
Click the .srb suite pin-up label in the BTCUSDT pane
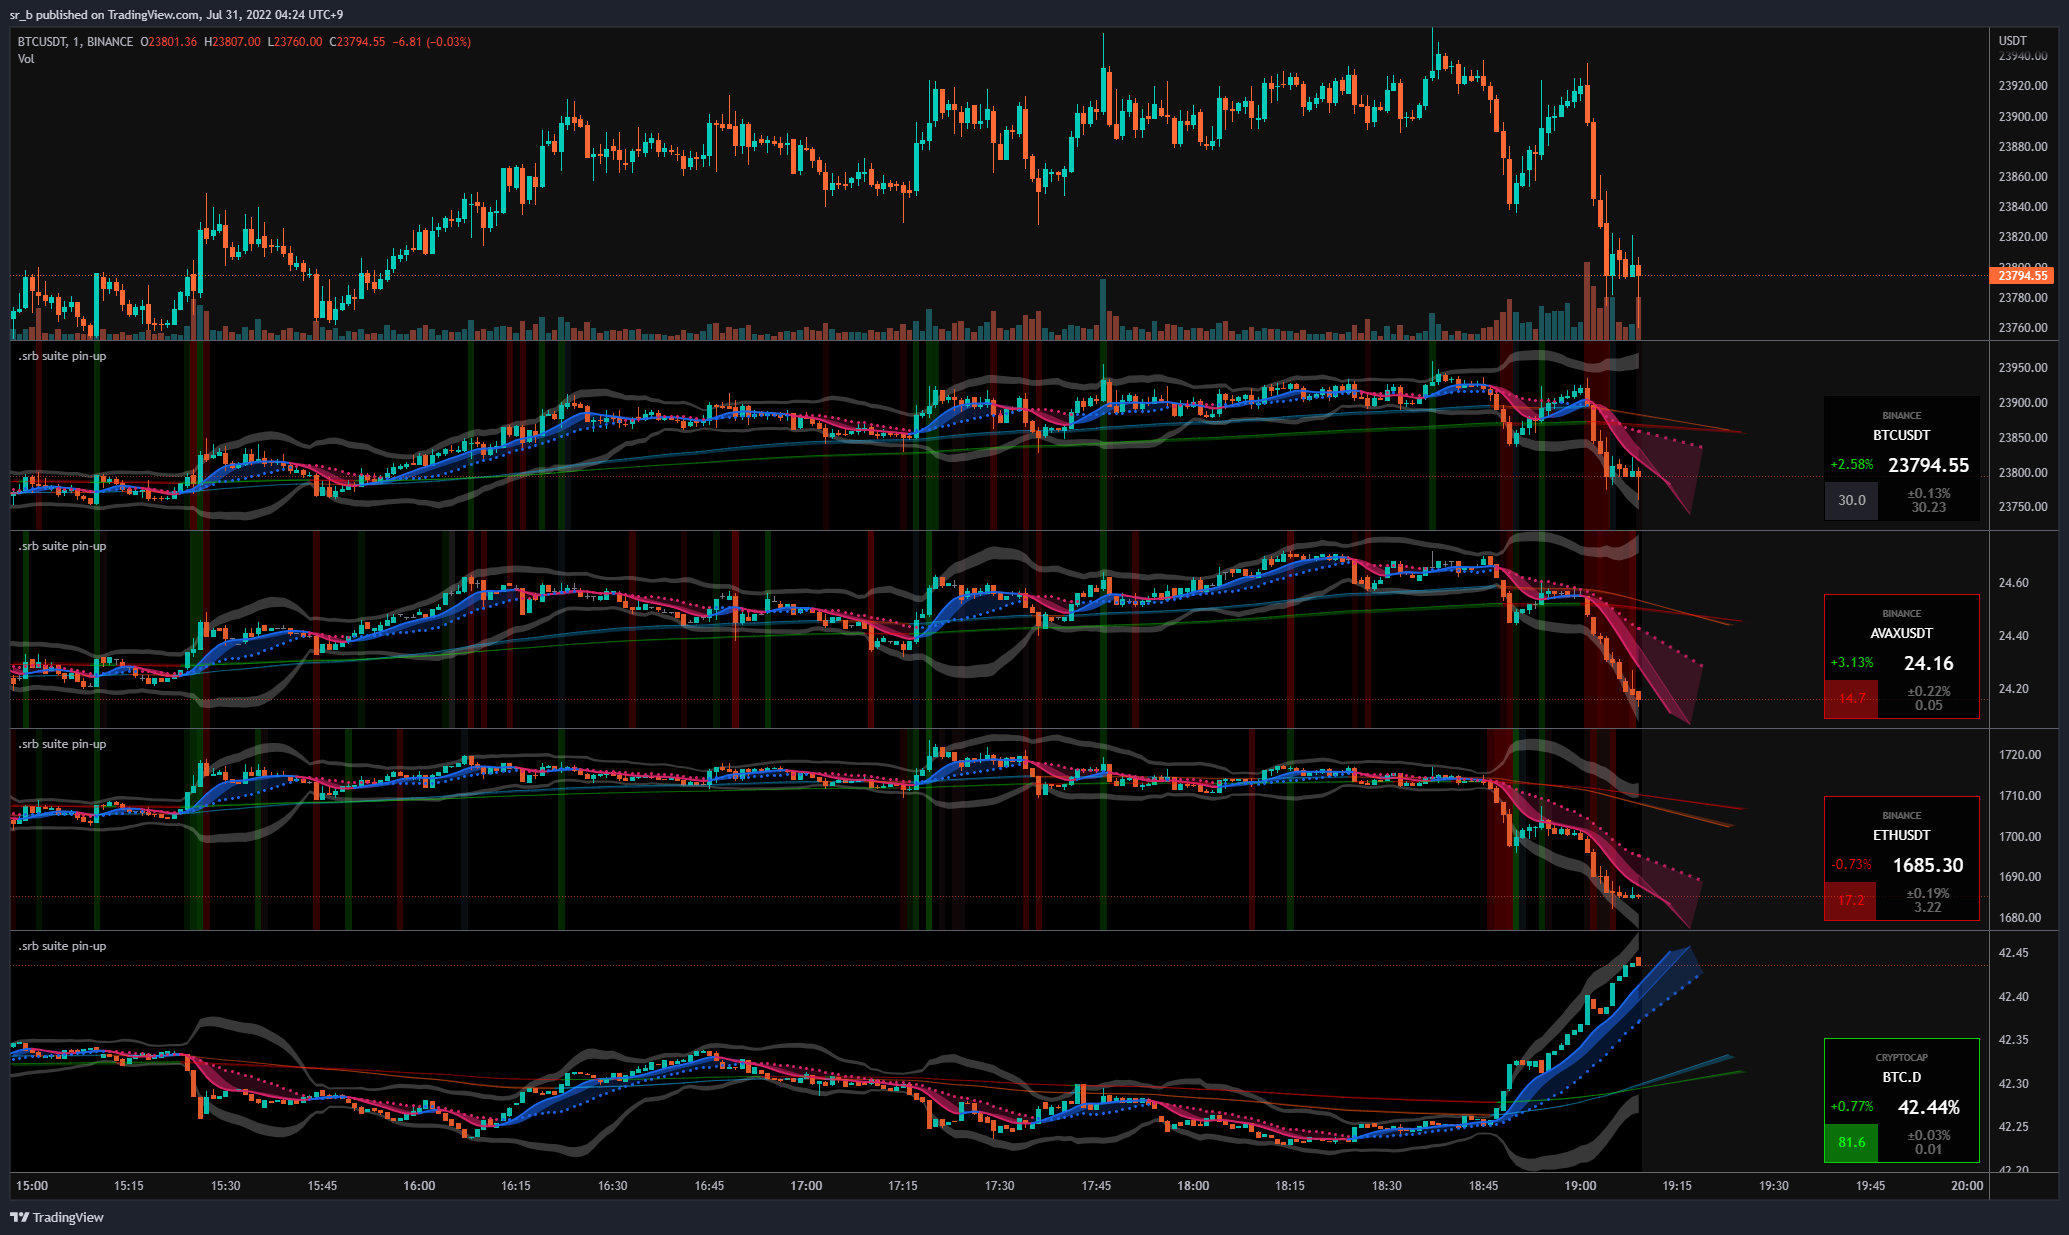coord(62,356)
